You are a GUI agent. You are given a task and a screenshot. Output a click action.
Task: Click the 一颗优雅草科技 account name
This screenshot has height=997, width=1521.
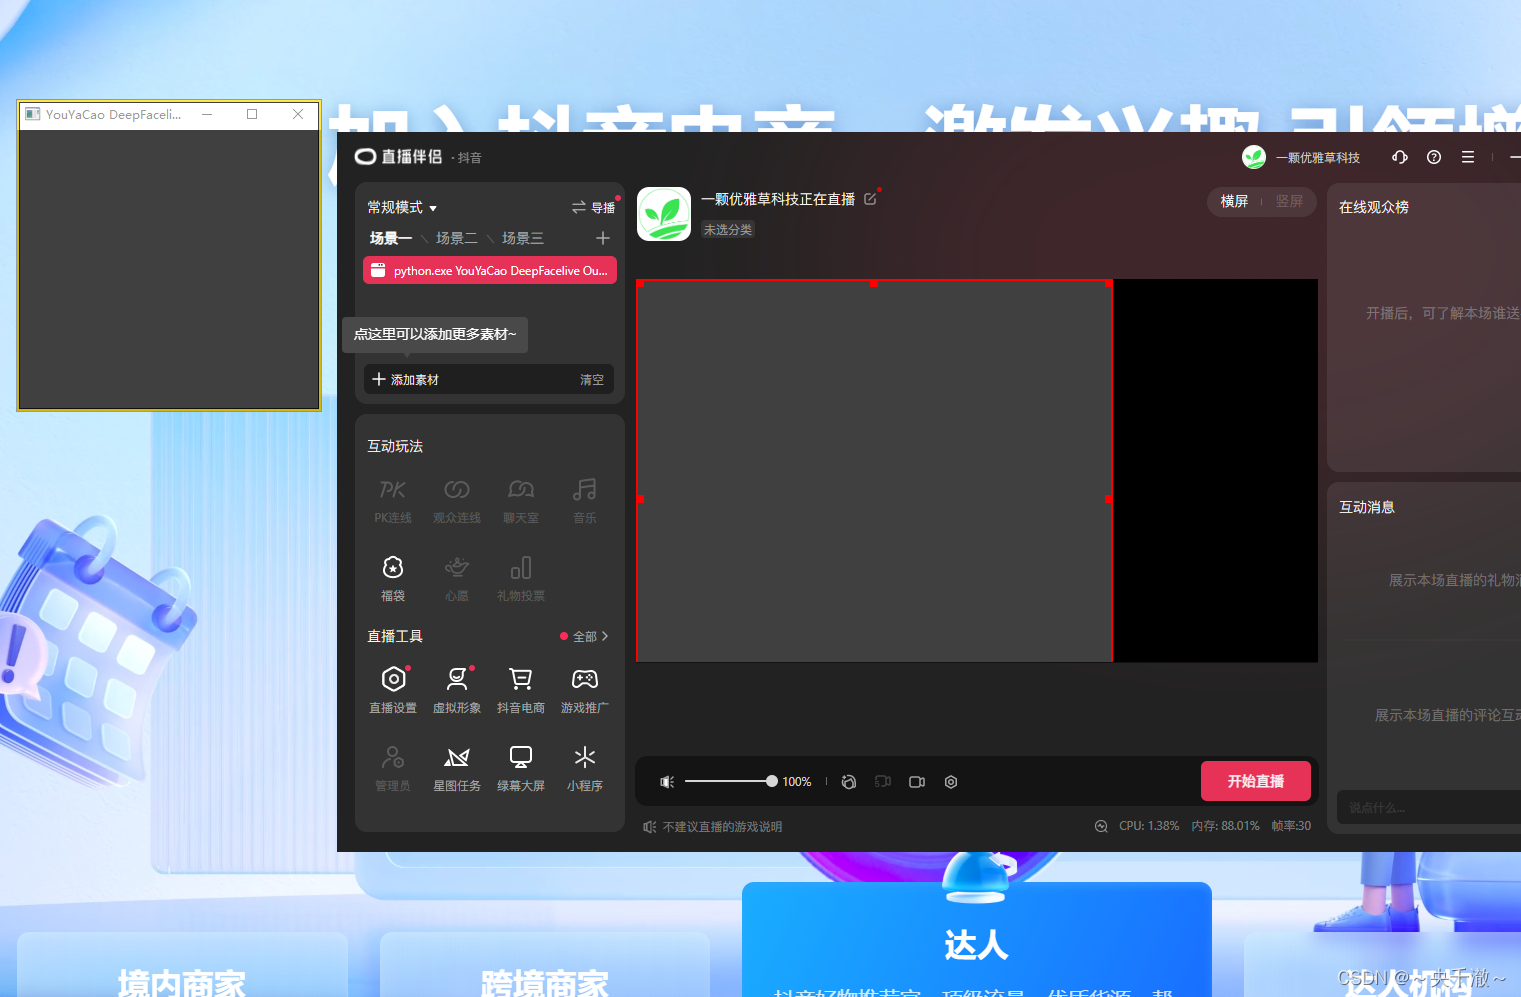[1317, 158]
